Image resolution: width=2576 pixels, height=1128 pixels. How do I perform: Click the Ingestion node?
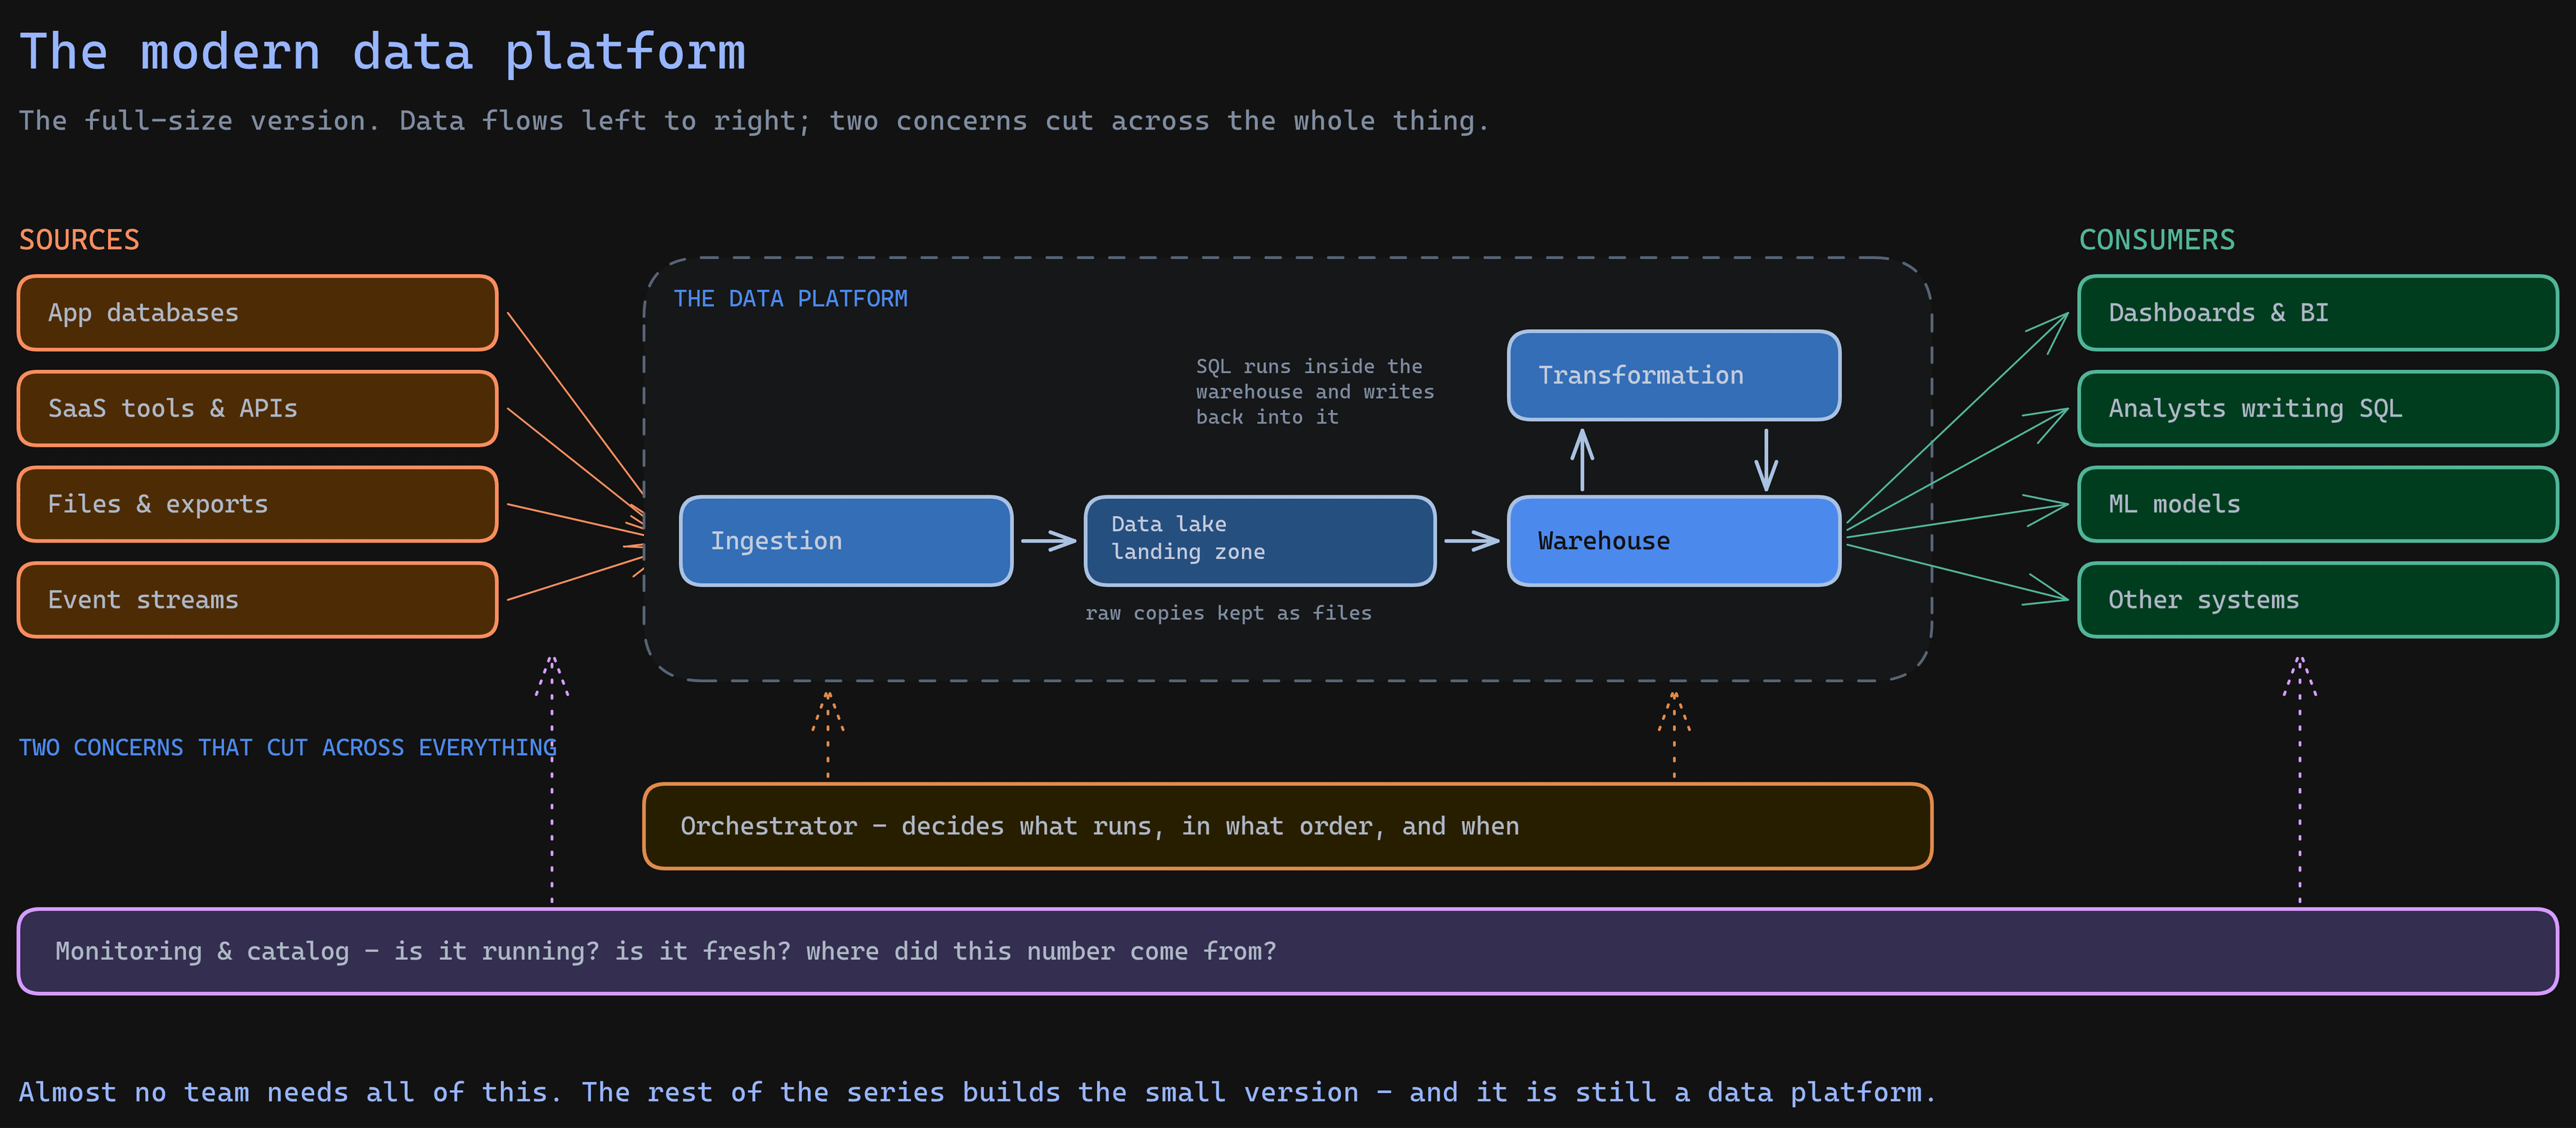point(846,541)
